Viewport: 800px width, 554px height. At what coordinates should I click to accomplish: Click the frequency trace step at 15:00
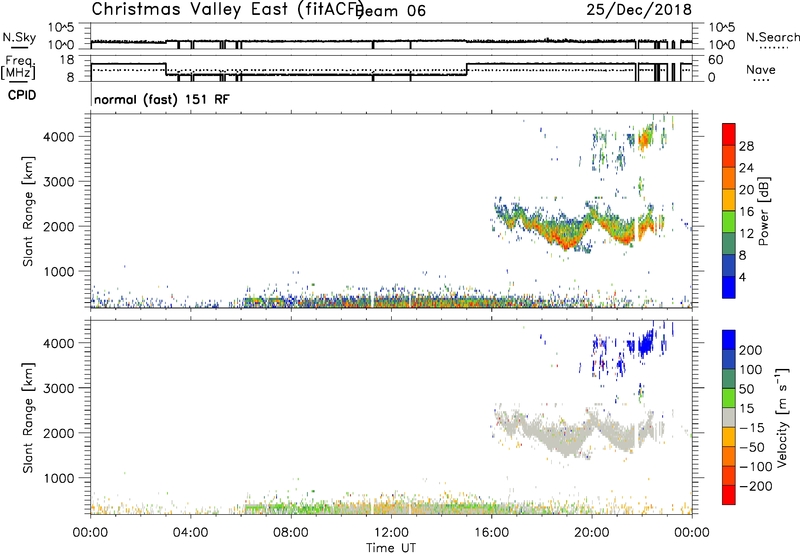(467, 69)
